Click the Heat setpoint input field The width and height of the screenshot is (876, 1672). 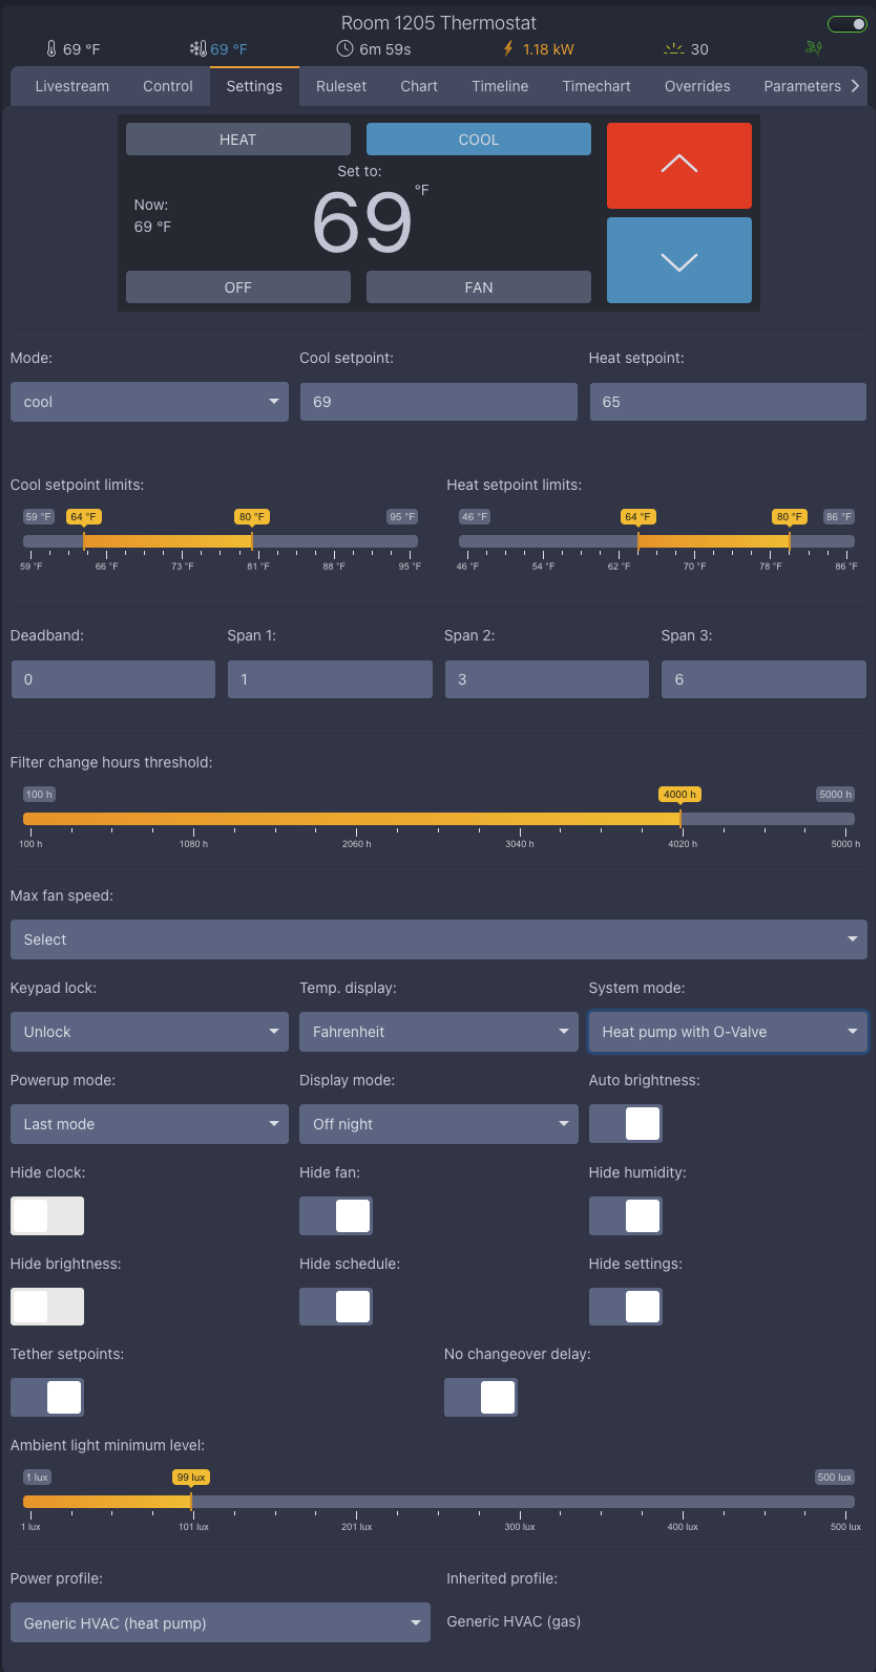click(727, 402)
